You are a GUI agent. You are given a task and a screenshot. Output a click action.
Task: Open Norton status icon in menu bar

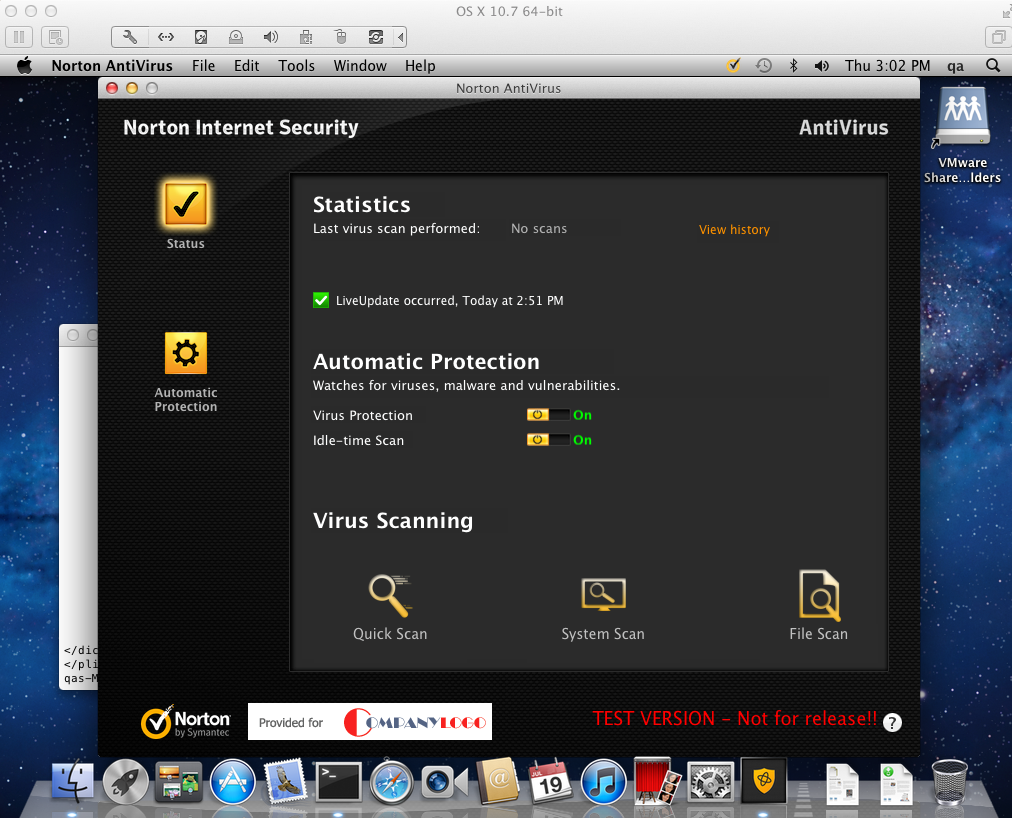pyautogui.click(x=733, y=66)
